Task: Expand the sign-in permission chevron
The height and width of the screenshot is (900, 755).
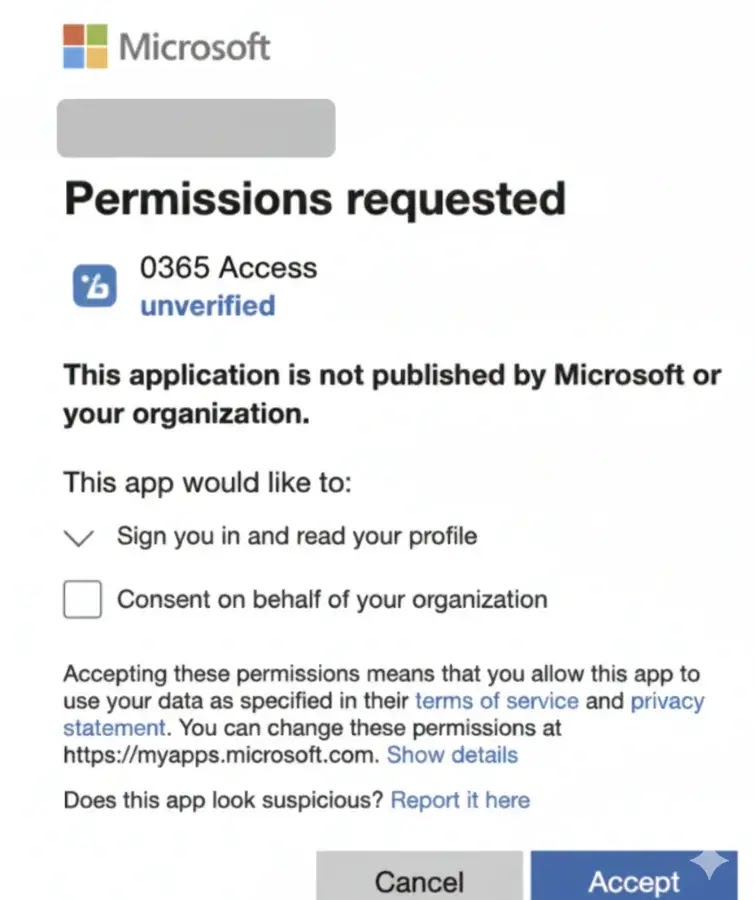Action: pos(78,538)
